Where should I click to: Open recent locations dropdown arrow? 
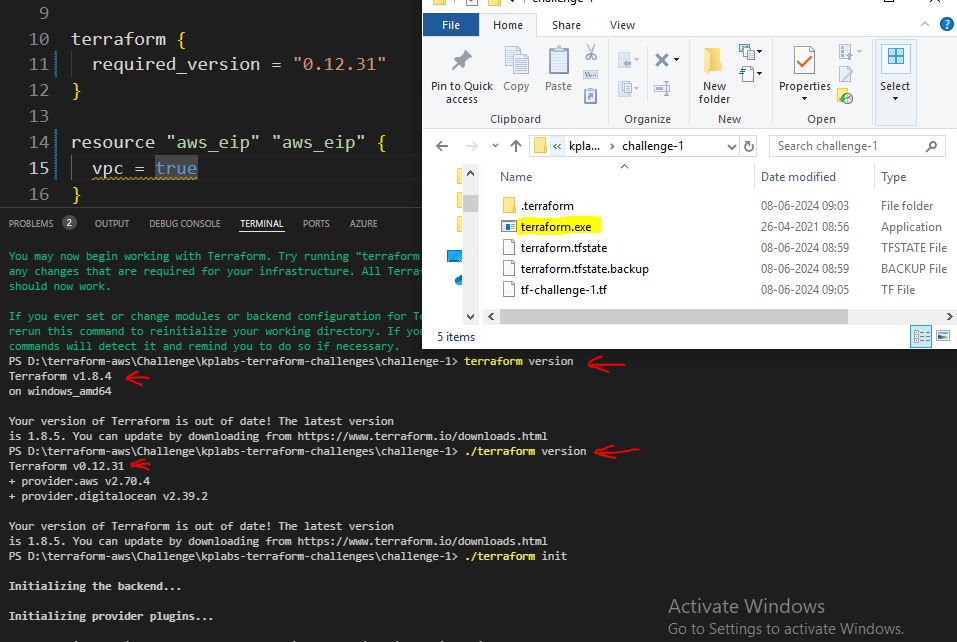pos(493,146)
